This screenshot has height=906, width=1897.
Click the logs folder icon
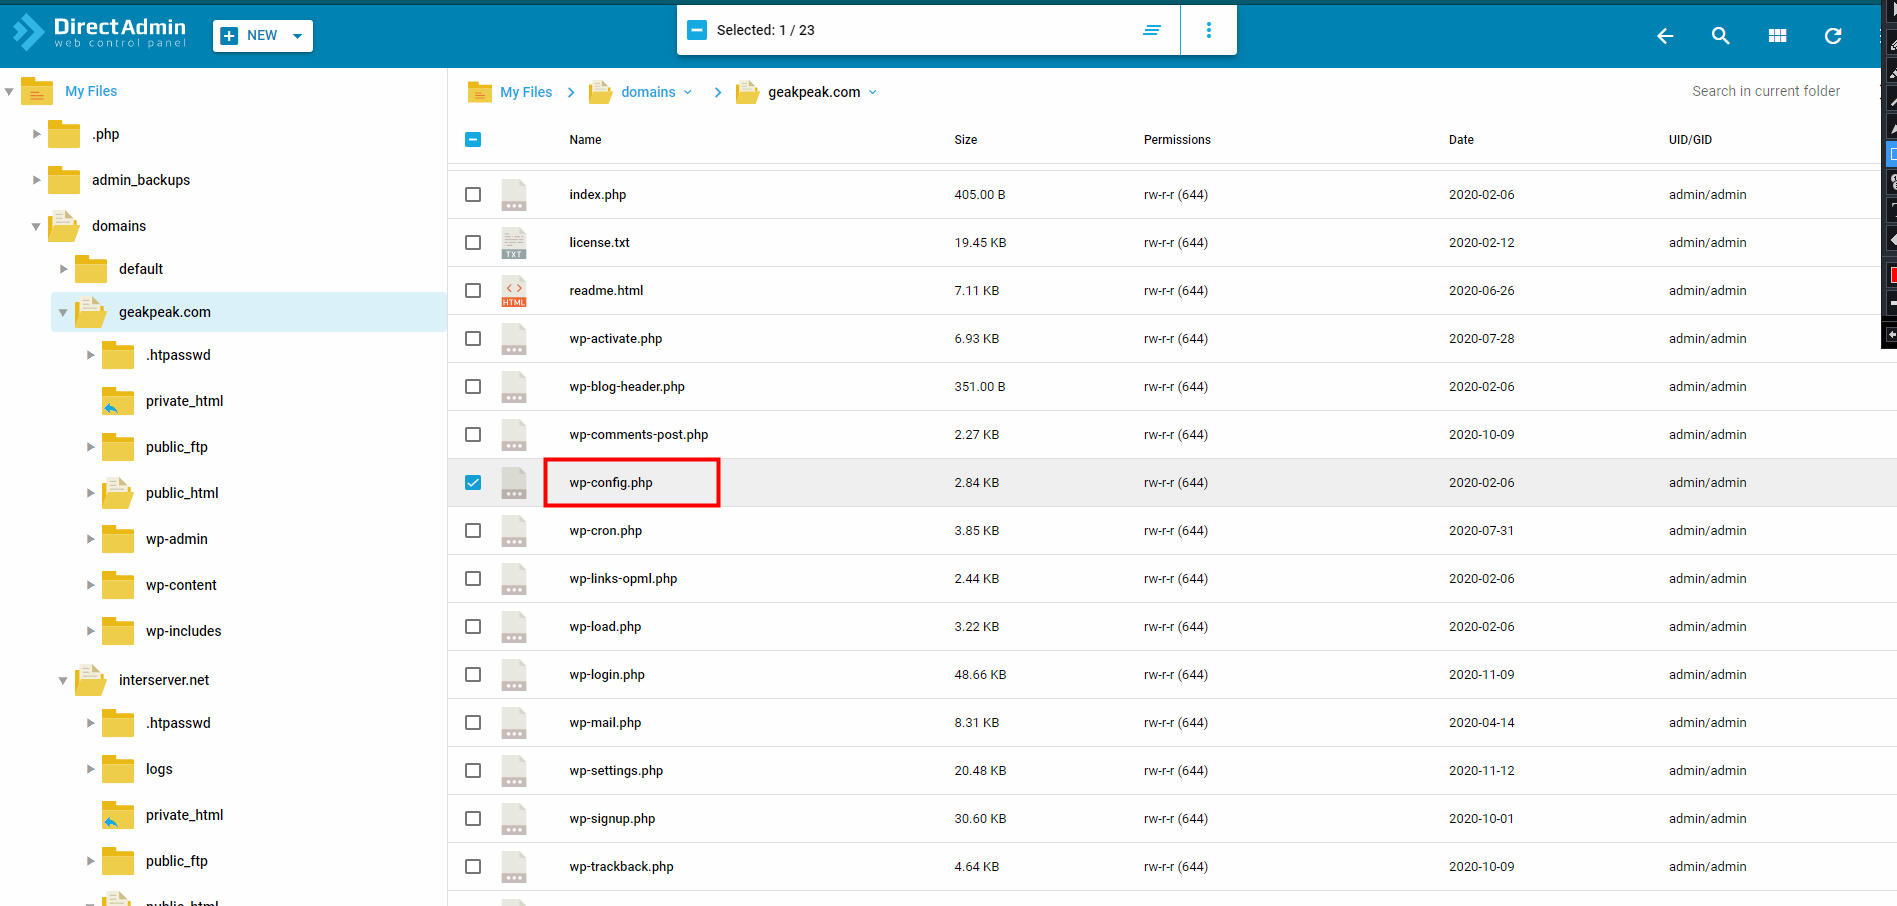coord(118,769)
